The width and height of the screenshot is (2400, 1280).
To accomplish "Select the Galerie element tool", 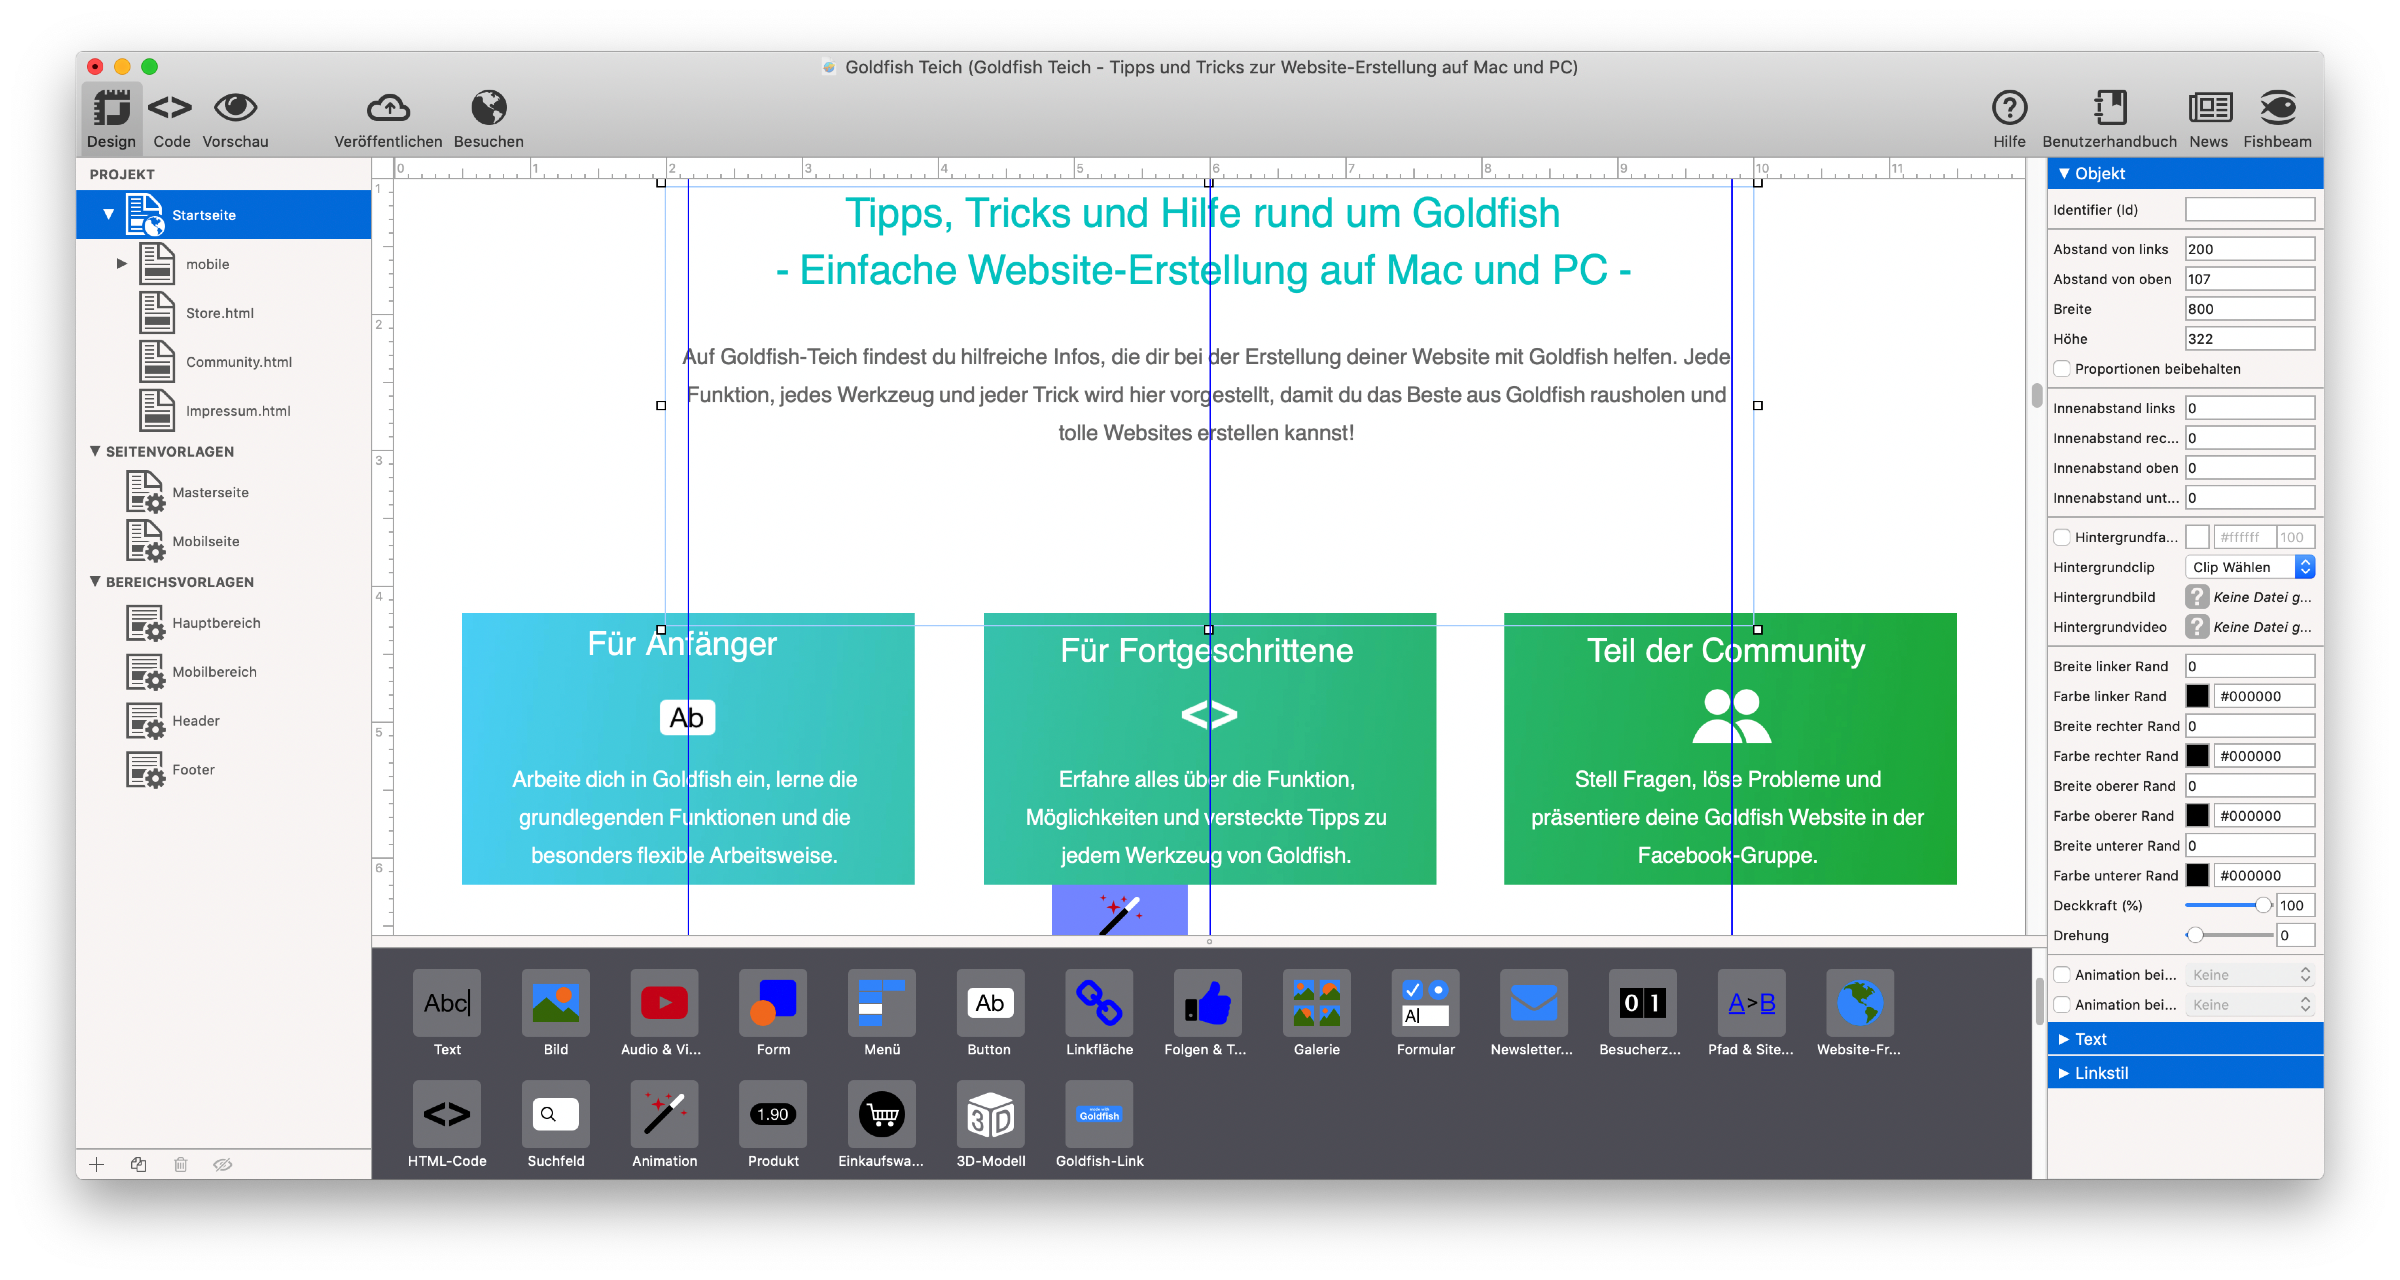I will tap(1317, 1013).
